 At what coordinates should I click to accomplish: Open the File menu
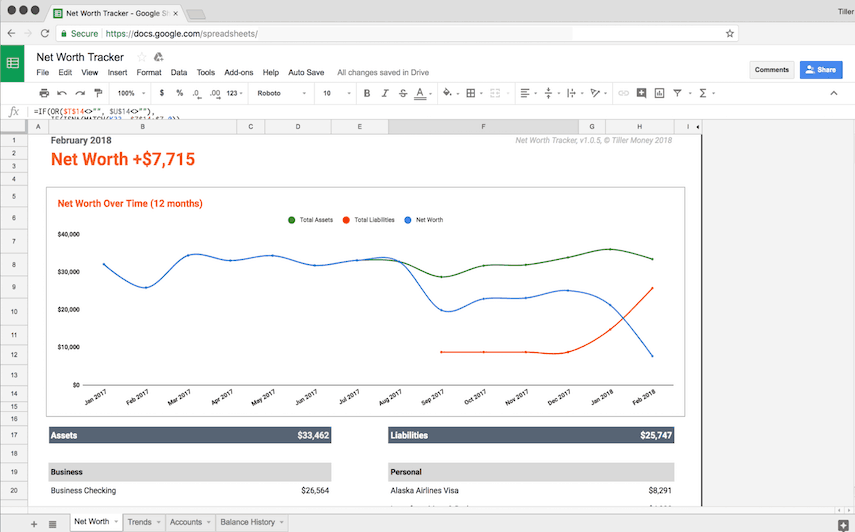[x=43, y=72]
